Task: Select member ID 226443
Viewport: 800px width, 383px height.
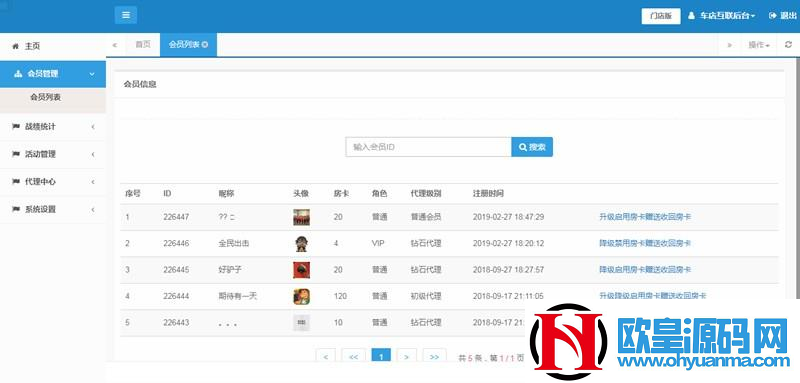Action: point(176,323)
